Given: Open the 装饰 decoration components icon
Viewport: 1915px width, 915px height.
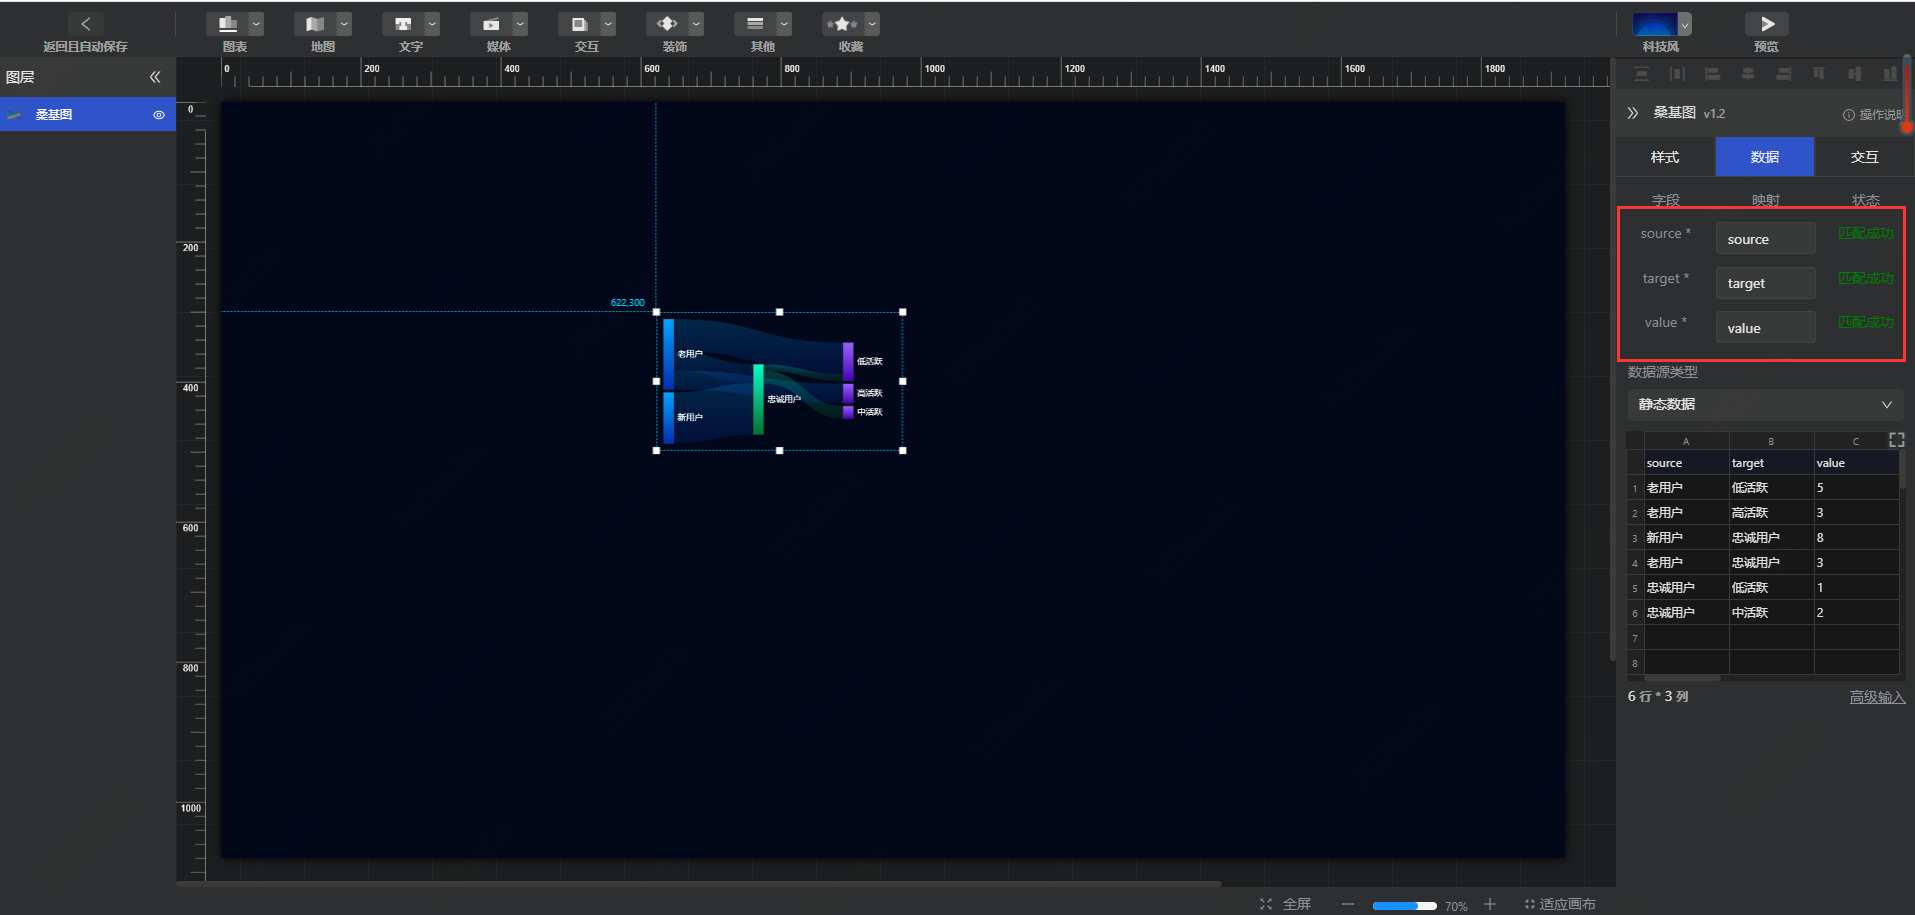Looking at the screenshot, I should point(667,24).
